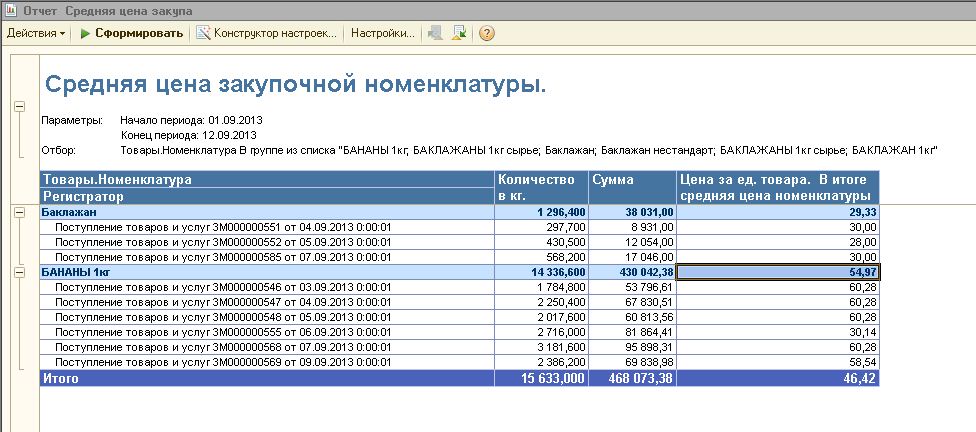Select sum cell 17 046,00
Screen dimensions: 976x432
[x=632, y=257]
